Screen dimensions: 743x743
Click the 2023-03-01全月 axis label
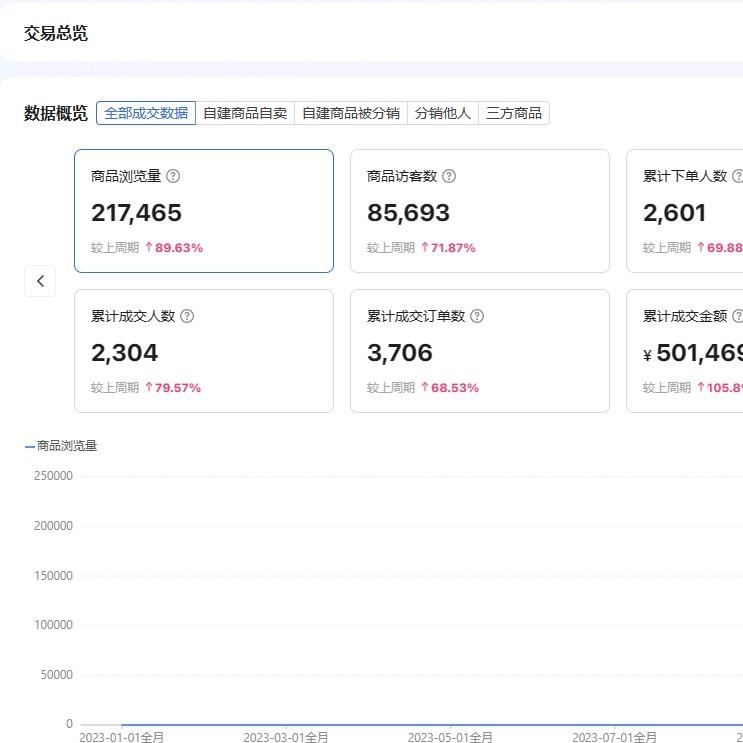coord(286,737)
